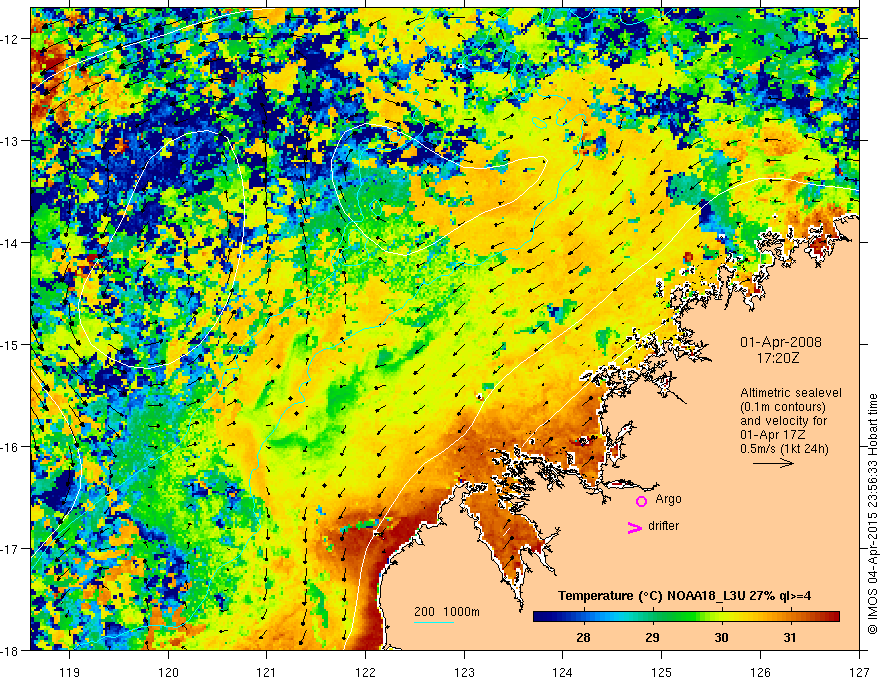Screen dimensions: 880x680
Task: Click the -13 latitude axis label
Action: coord(10,141)
